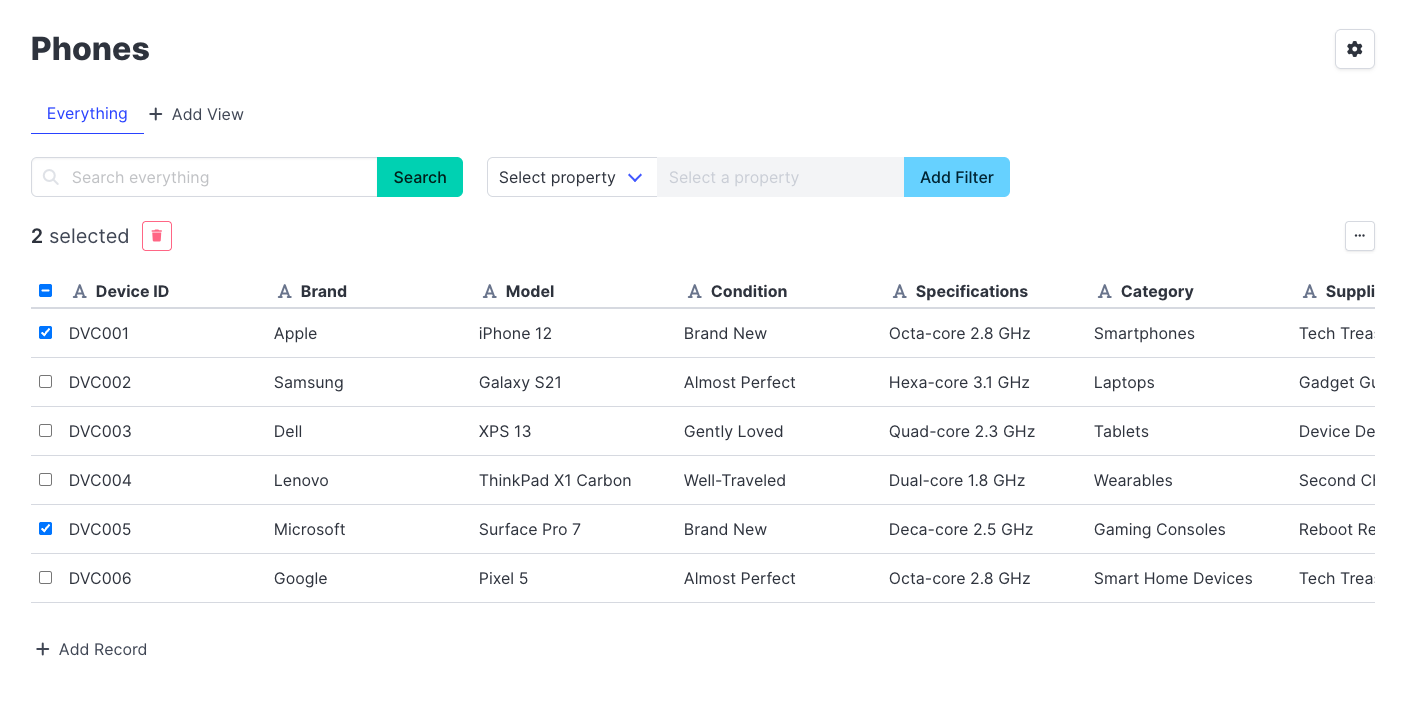Click the plus icon next to Add Record

coord(42,649)
